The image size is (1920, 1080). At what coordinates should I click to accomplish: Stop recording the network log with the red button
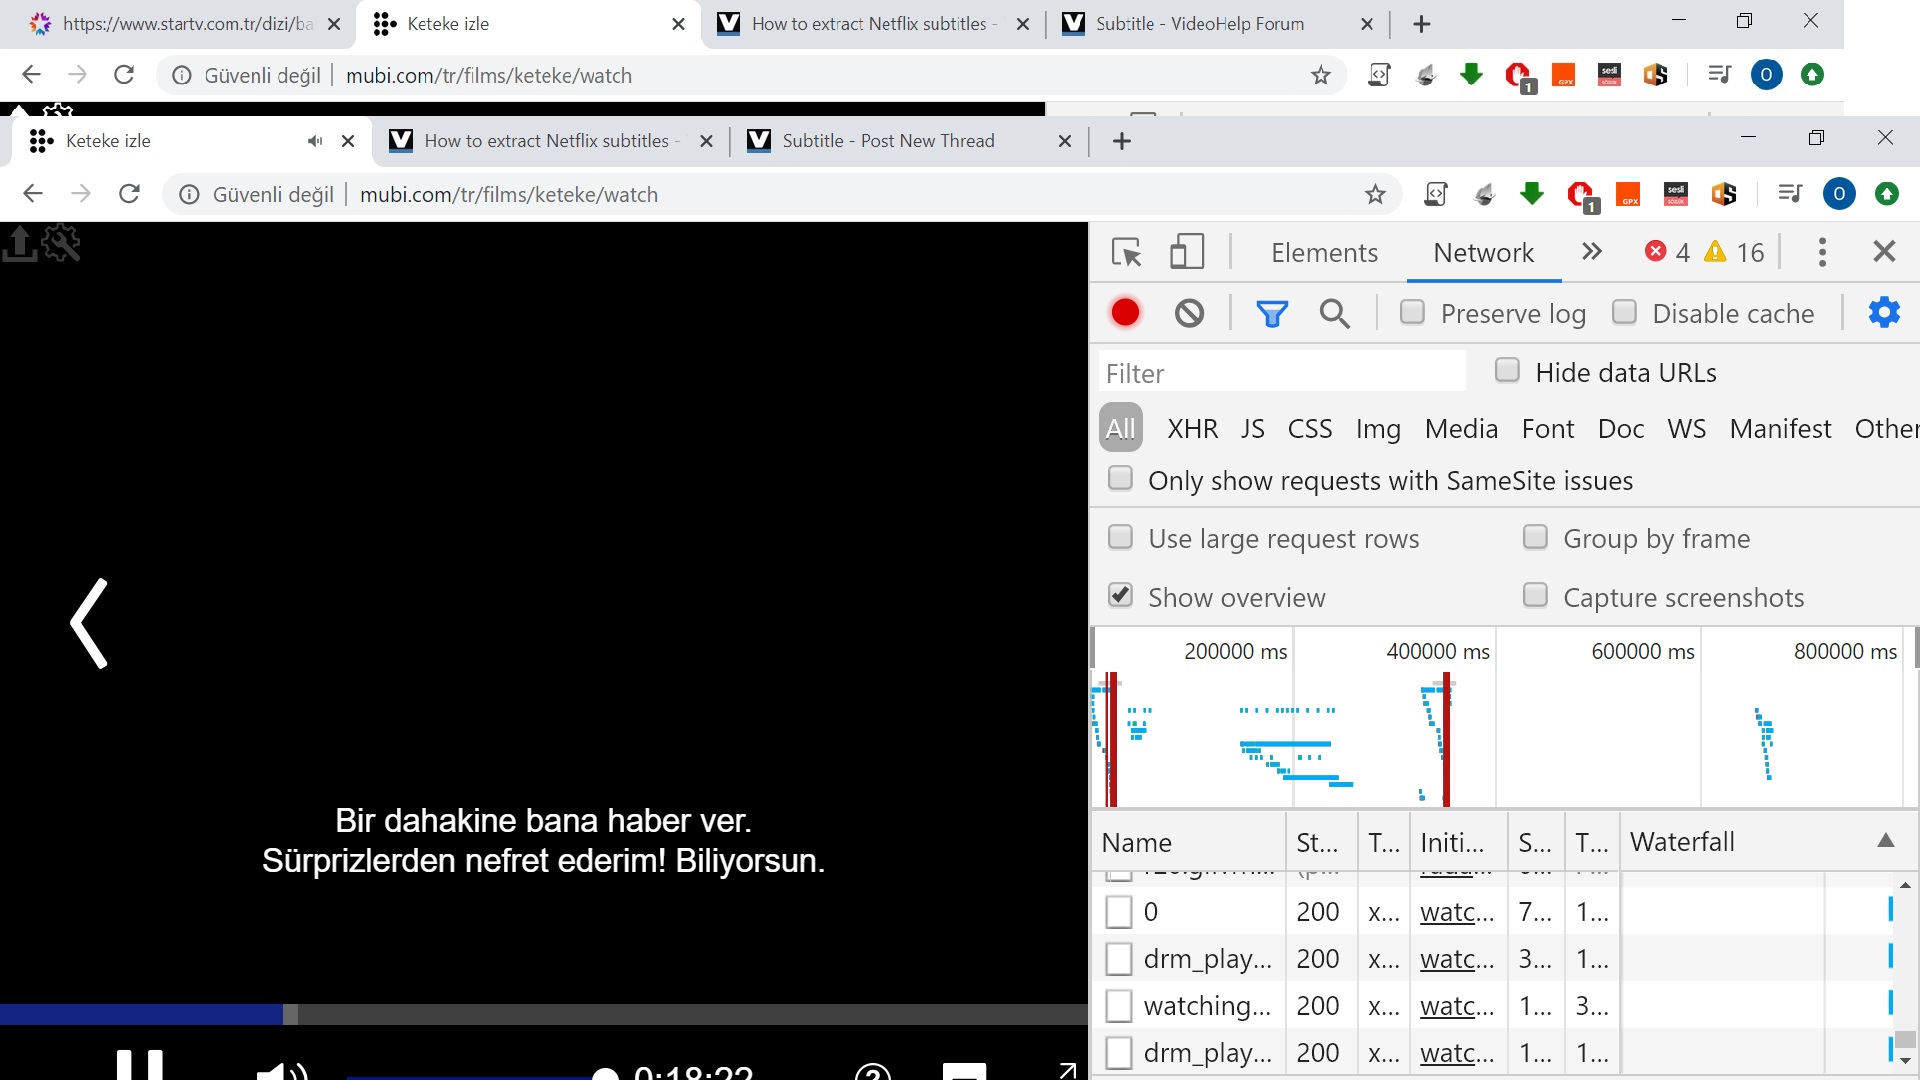[1125, 313]
